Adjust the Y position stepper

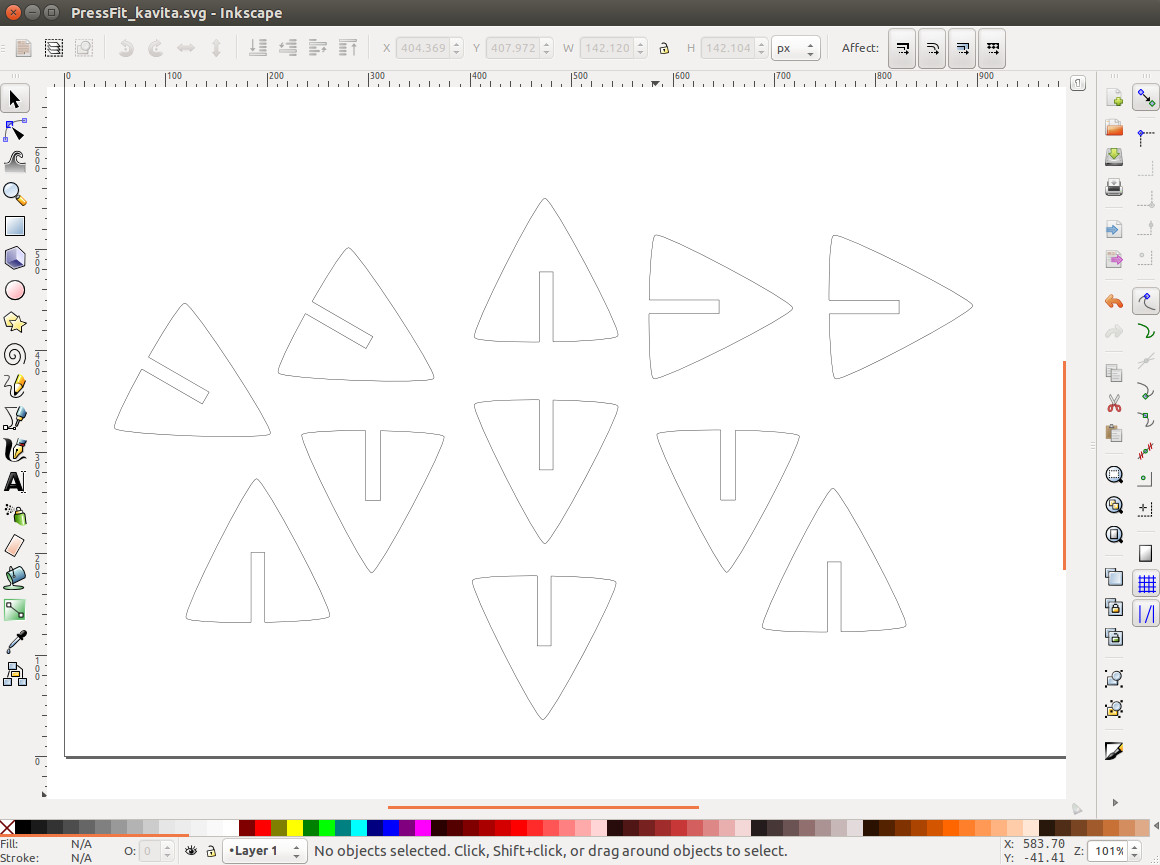(x=547, y=48)
